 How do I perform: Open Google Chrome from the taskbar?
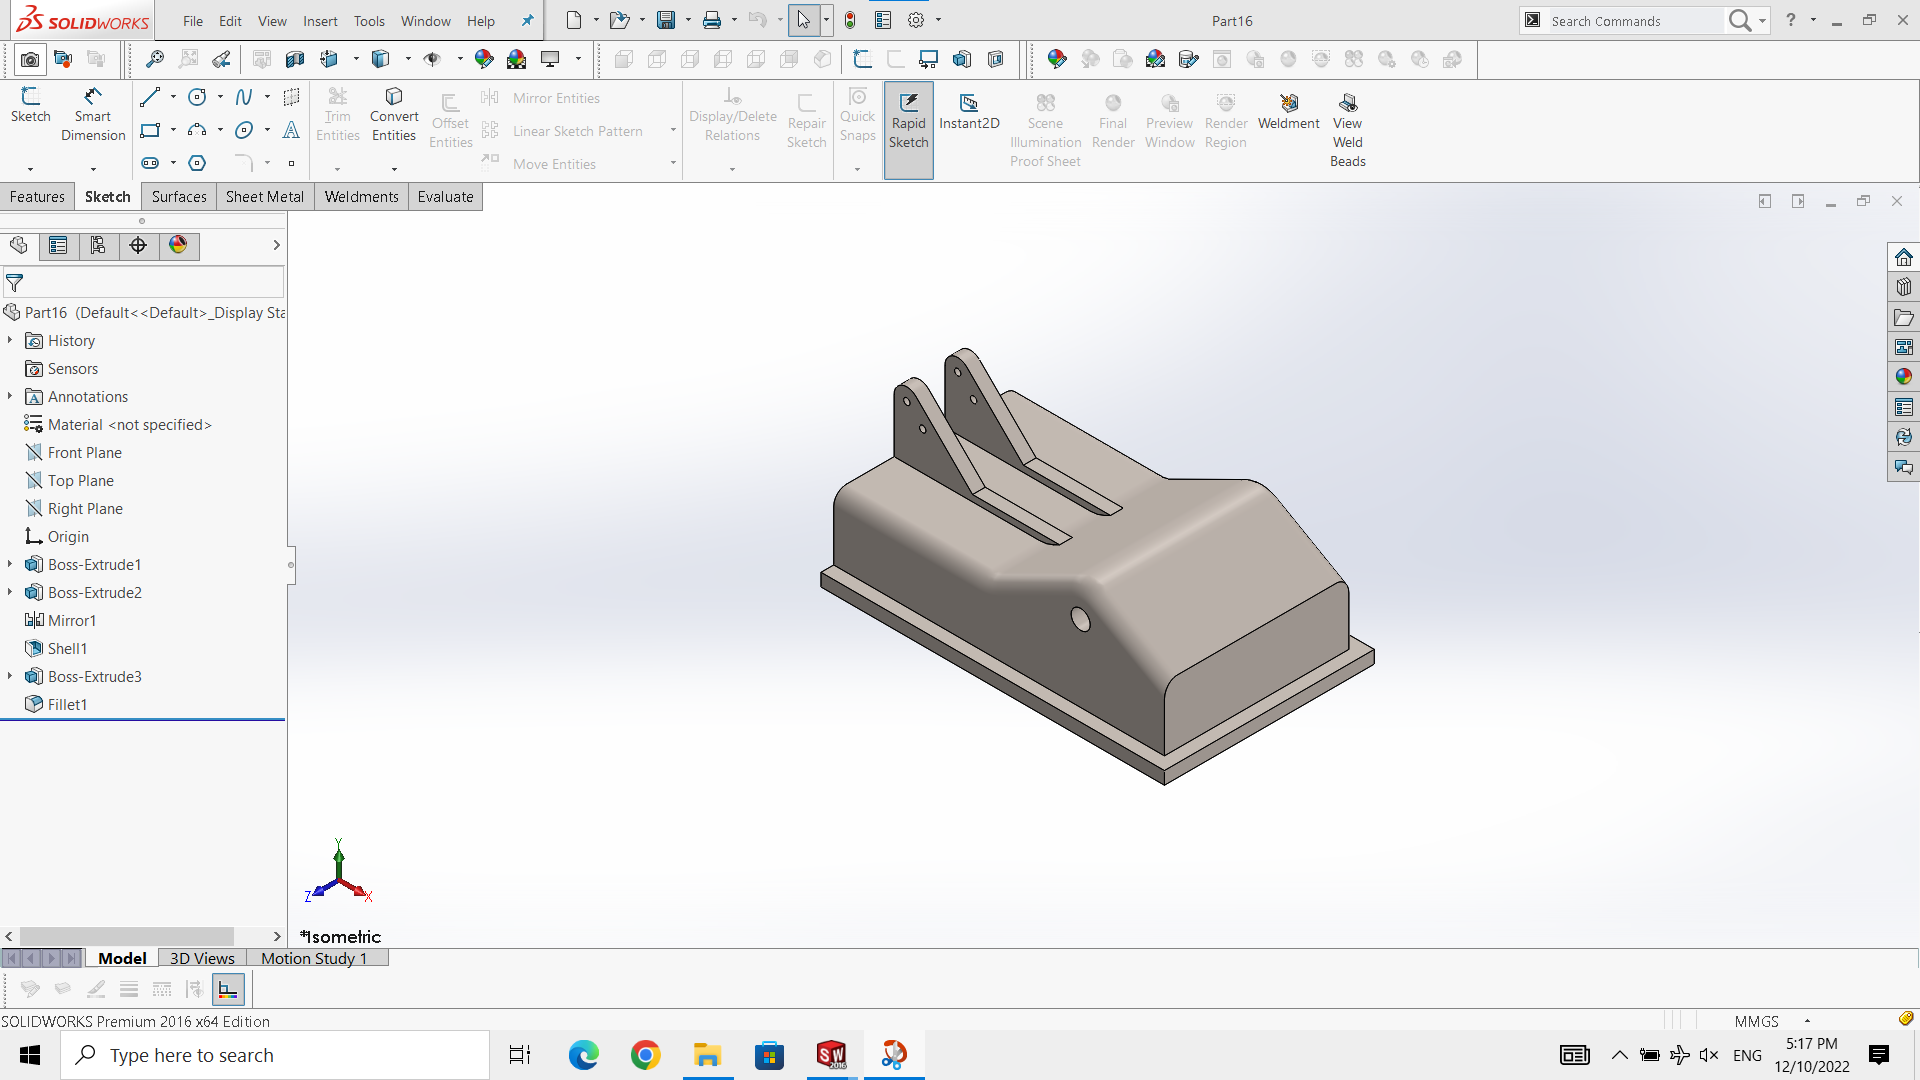coord(646,1055)
